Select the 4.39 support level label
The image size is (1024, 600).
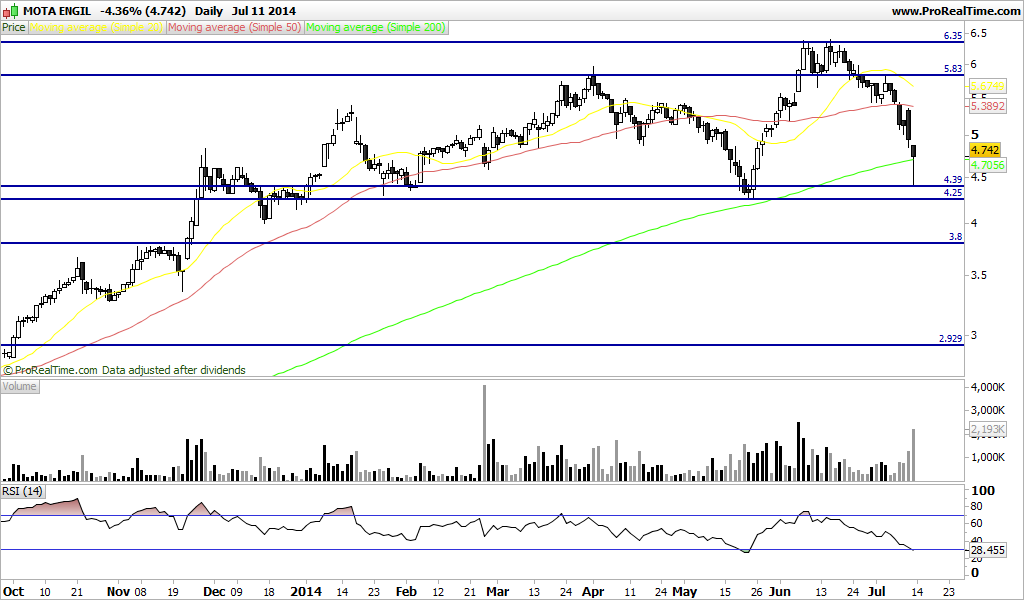pyautogui.click(x=953, y=179)
